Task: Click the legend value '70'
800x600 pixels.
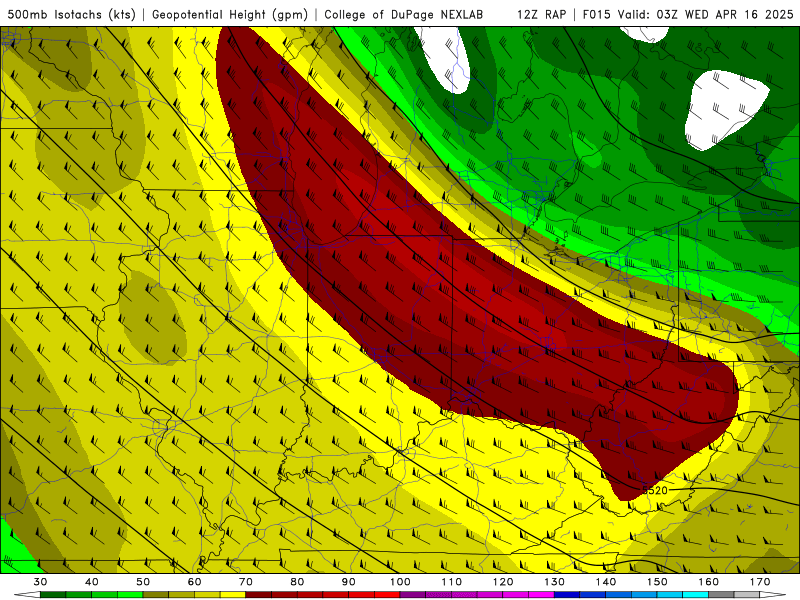Action: pyautogui.click(x=246, y=582)
